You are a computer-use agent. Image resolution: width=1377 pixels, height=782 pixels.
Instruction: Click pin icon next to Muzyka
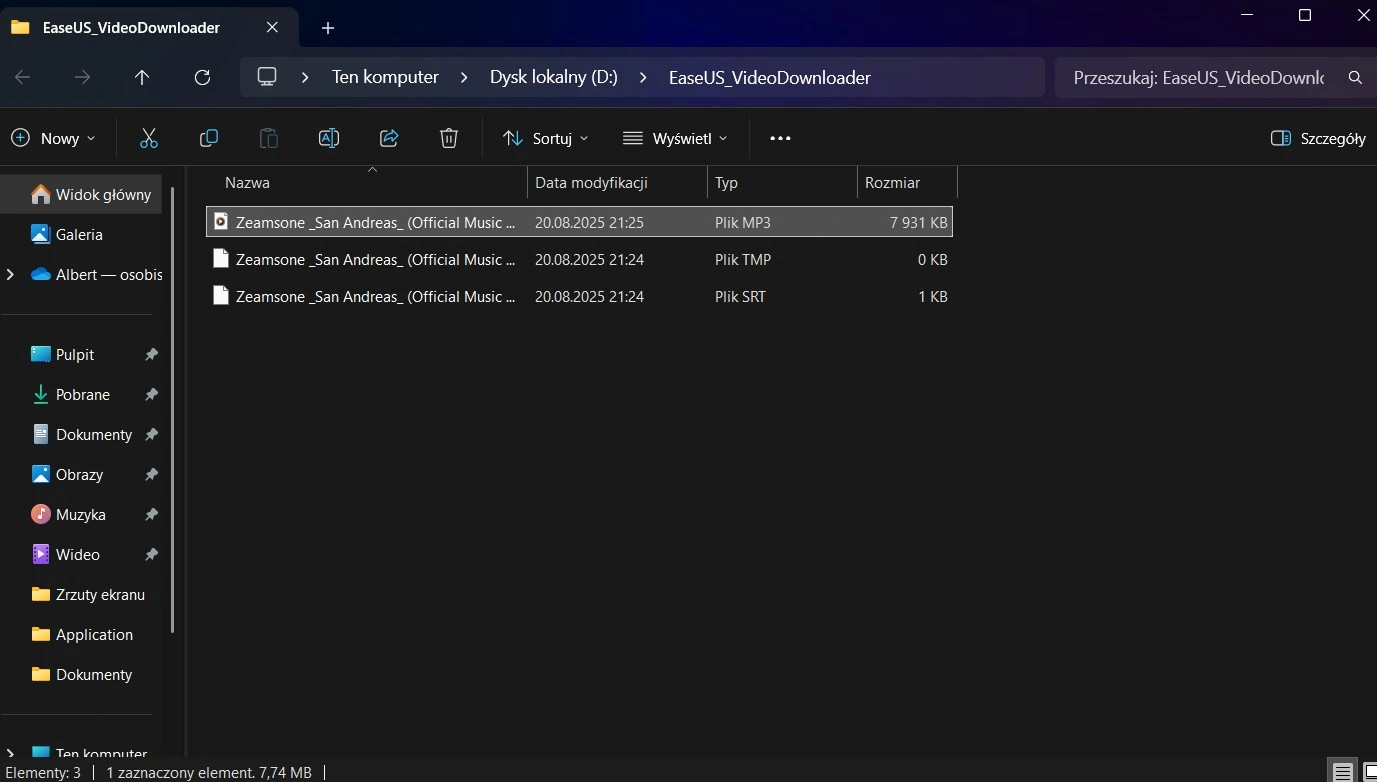[151, 515]
